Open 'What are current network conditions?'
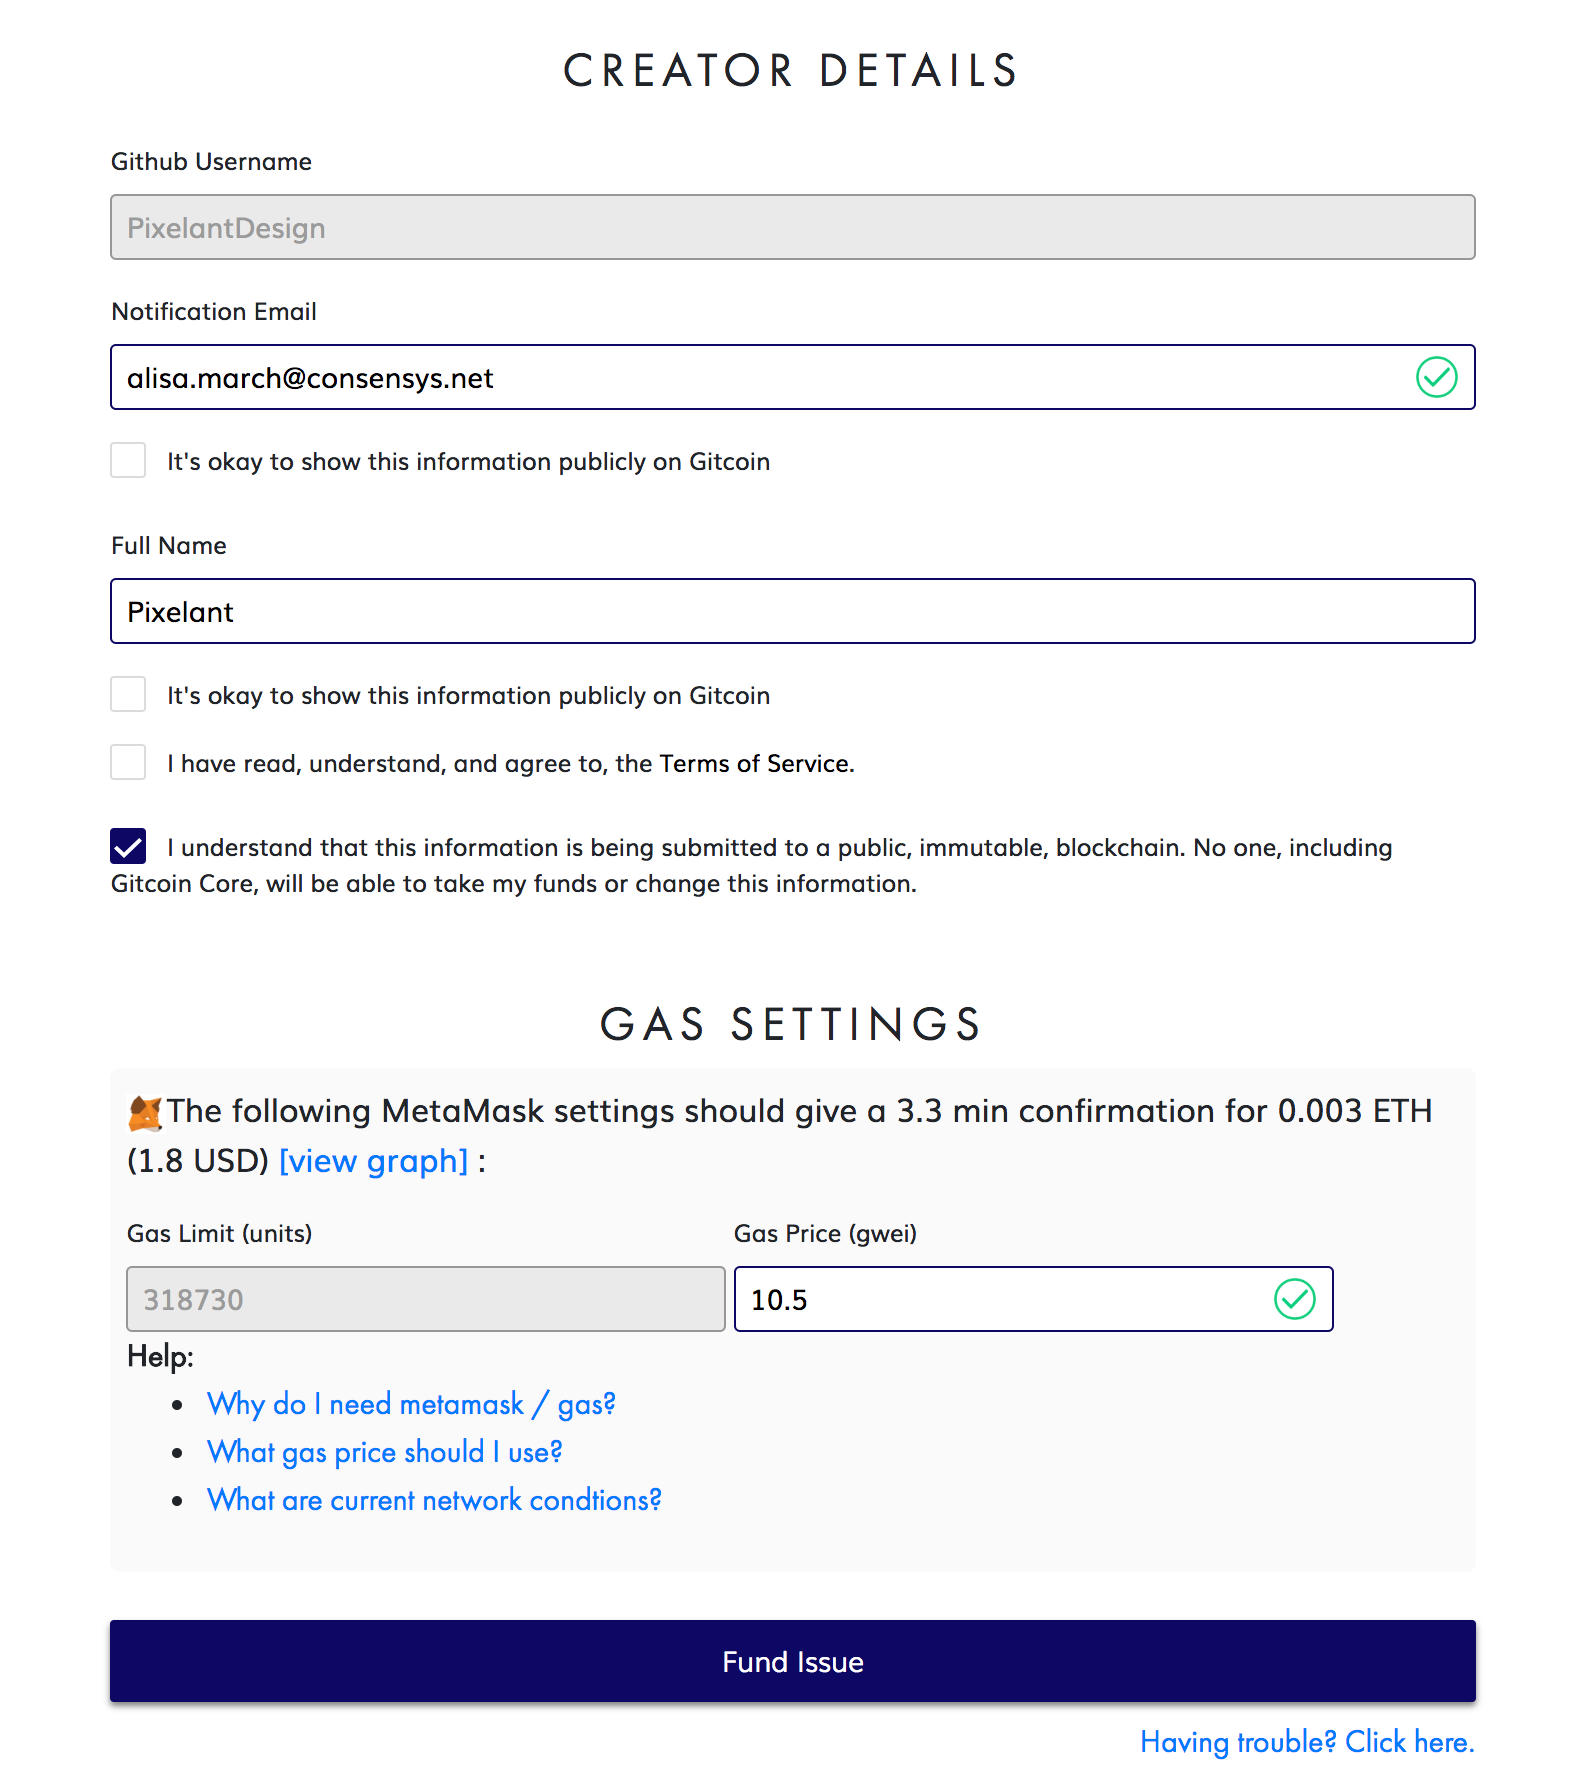This screenshot has height=1782, width=1590. pyautogui.click(x=434, y=1500)
